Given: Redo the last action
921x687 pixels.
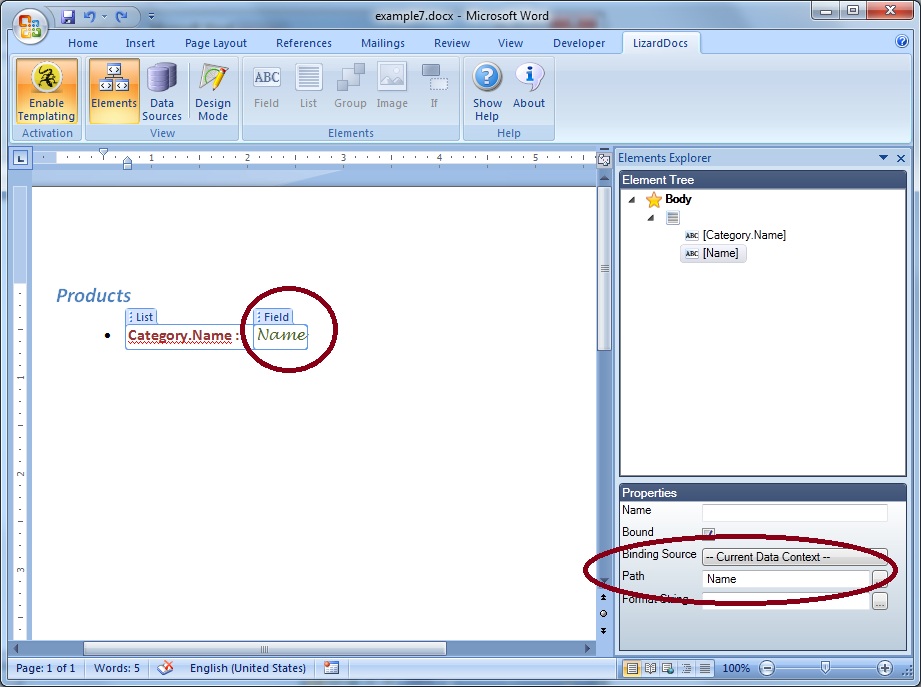Looking at the screenshot, I should (122, 16).
